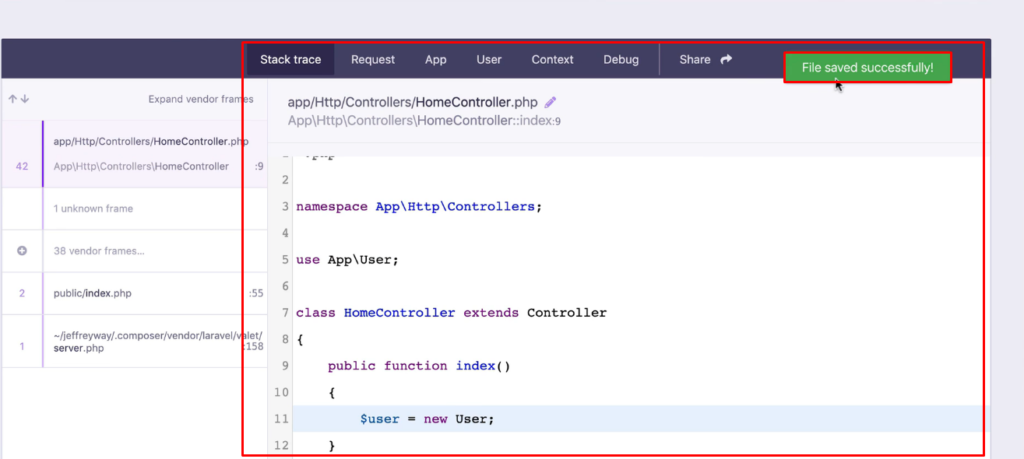The width and height of the screenshot is (1024, 459).
Task: Click the public function index() line
Action: (x=419, y=366)
